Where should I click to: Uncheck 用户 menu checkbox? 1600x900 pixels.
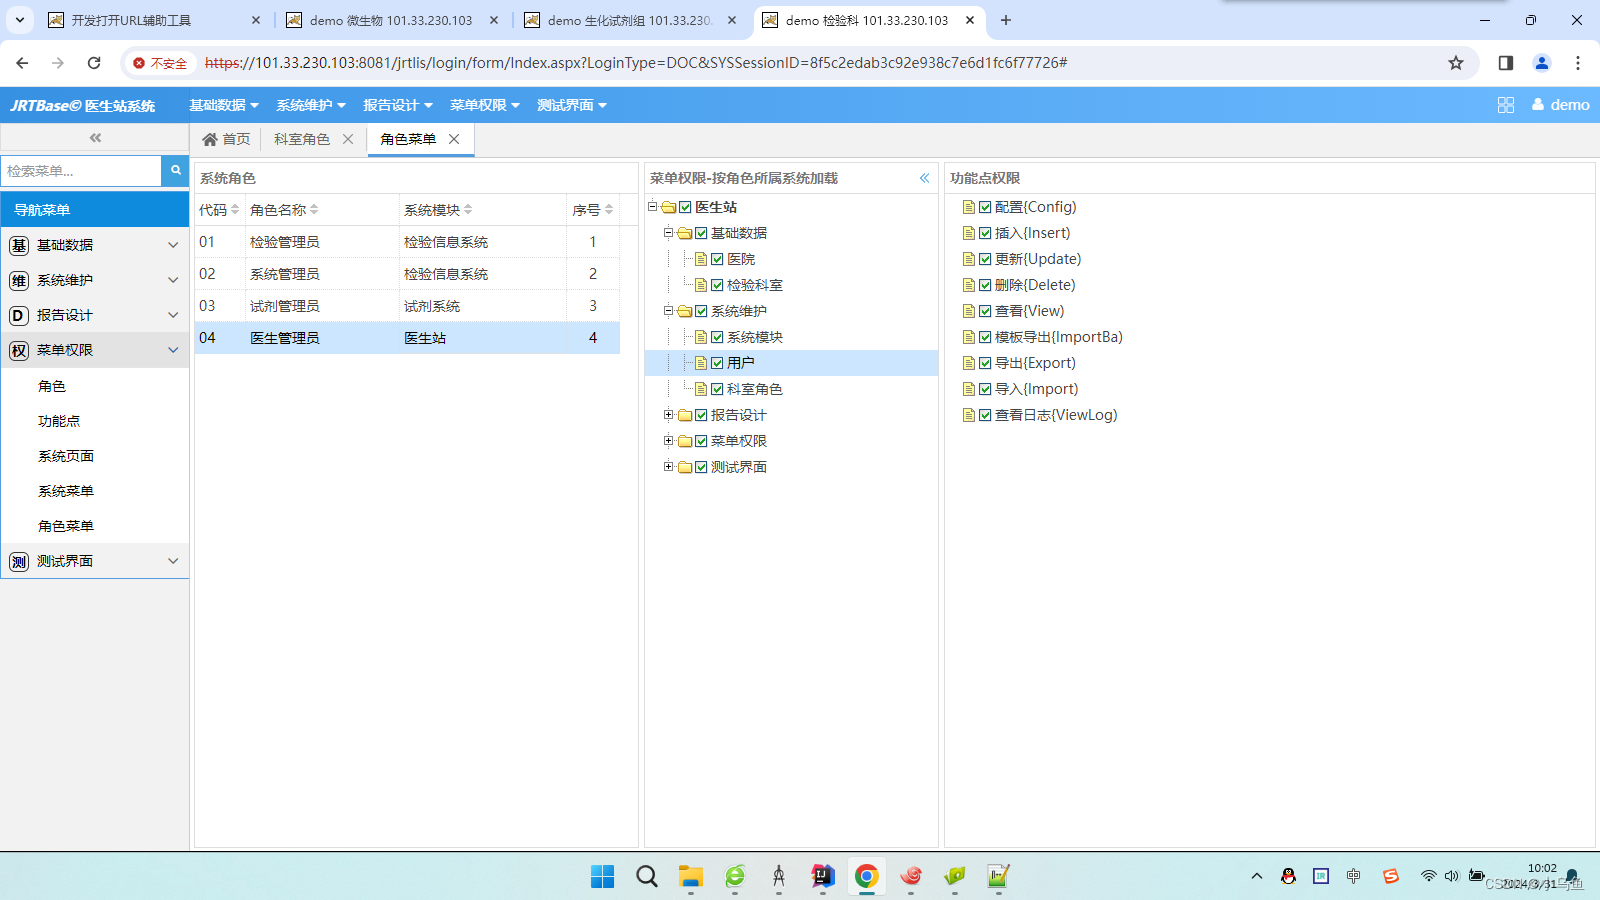coord(717,363)
